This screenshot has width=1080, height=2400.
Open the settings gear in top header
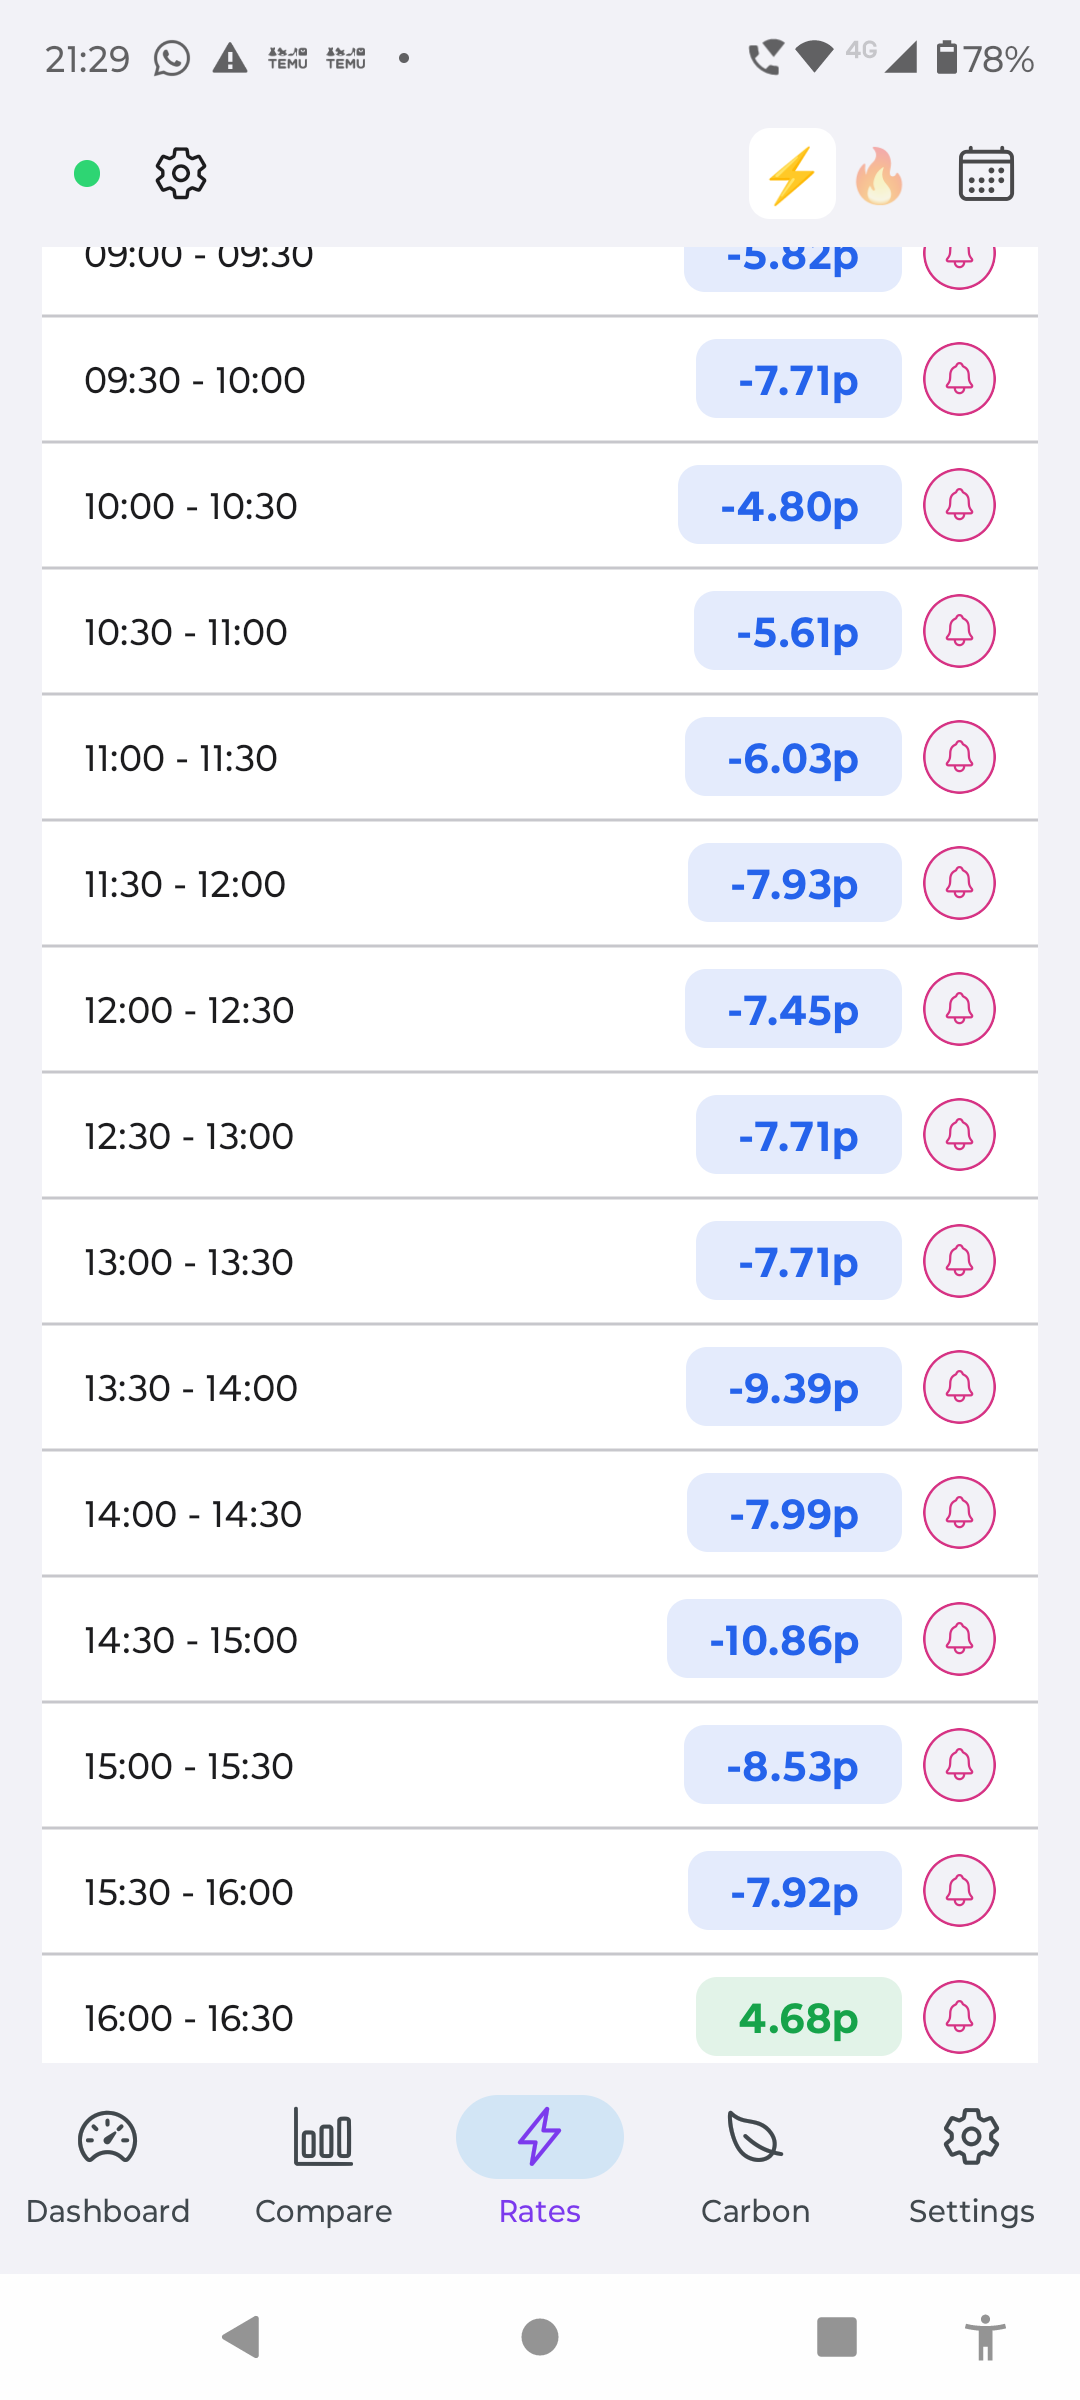click(x=181, y=174)
